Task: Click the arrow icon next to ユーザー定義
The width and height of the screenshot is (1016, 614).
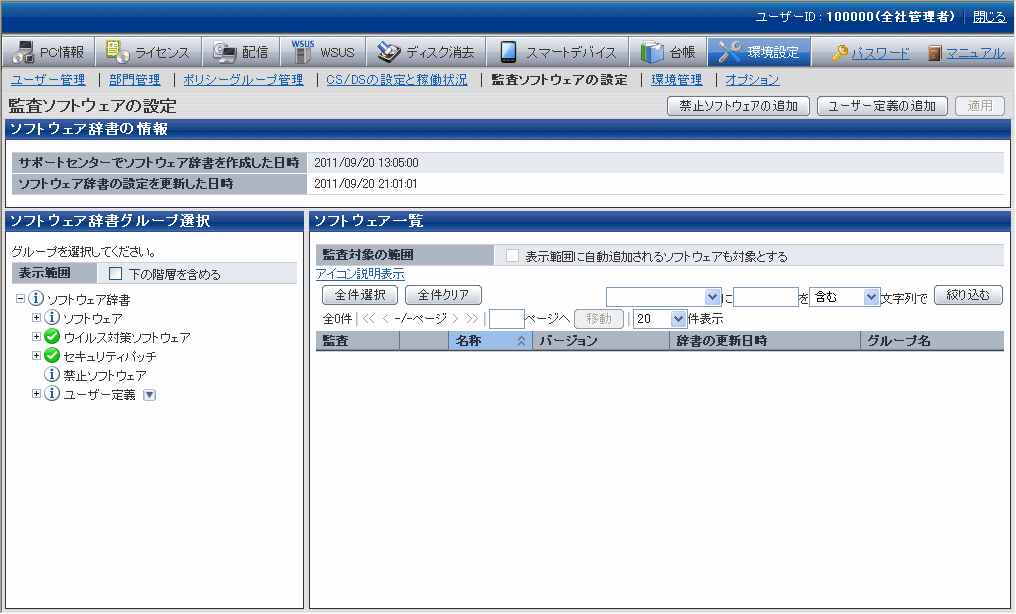Action: tap(150, 395)
